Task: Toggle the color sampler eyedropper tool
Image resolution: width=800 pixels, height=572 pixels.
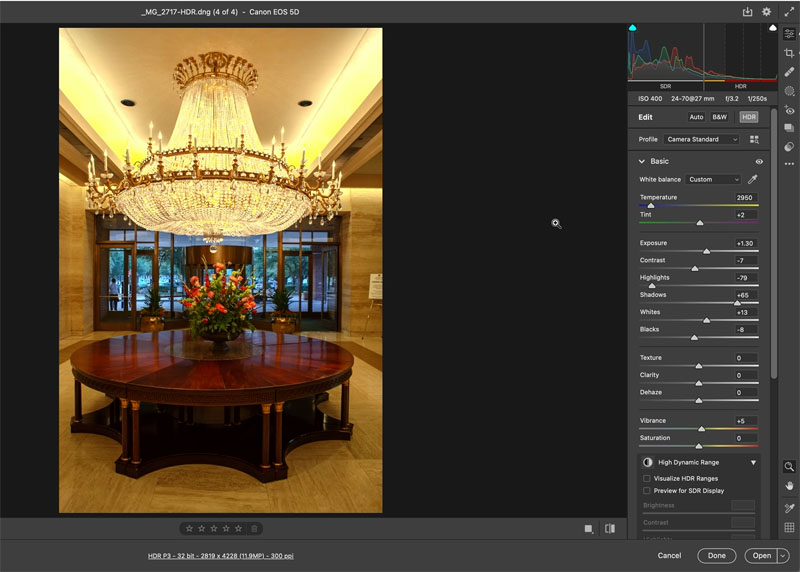Action: pyautogui.click(x=789, y=508)
